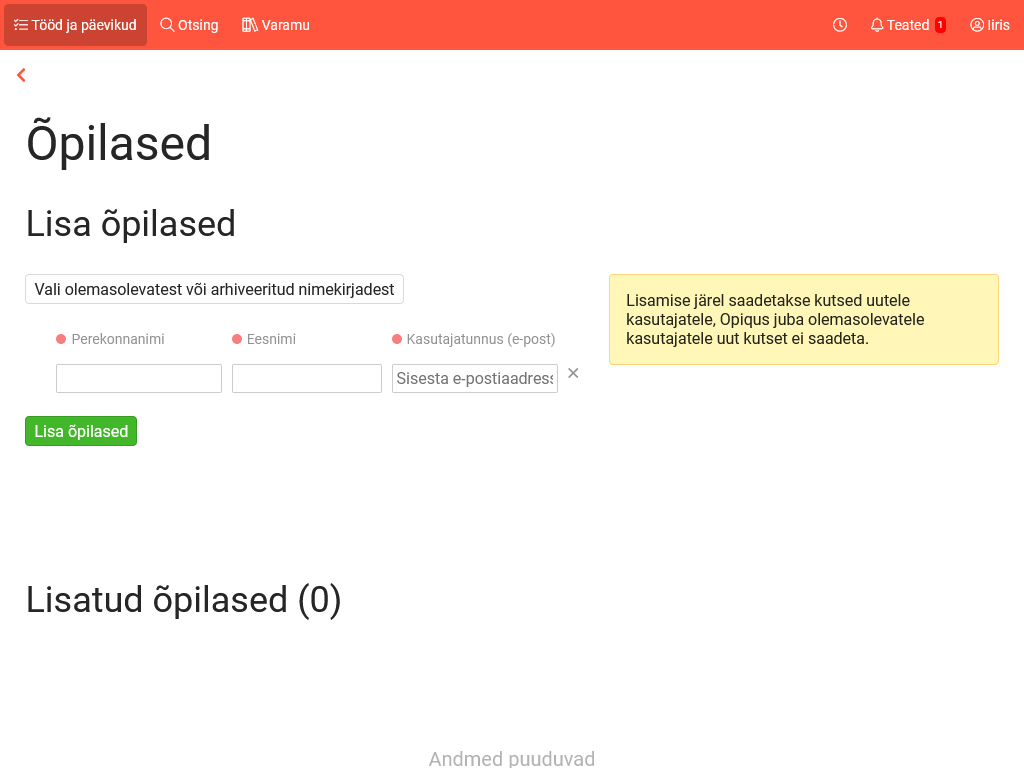1024x768 pixels.
Task: Remove the student row with the X
Action: point(573,373)
